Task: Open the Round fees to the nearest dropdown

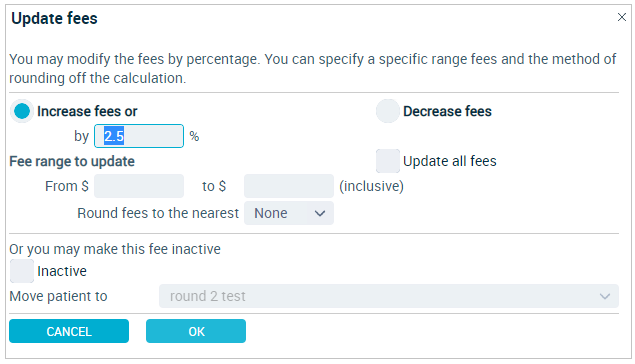Action: click(289, 213)
